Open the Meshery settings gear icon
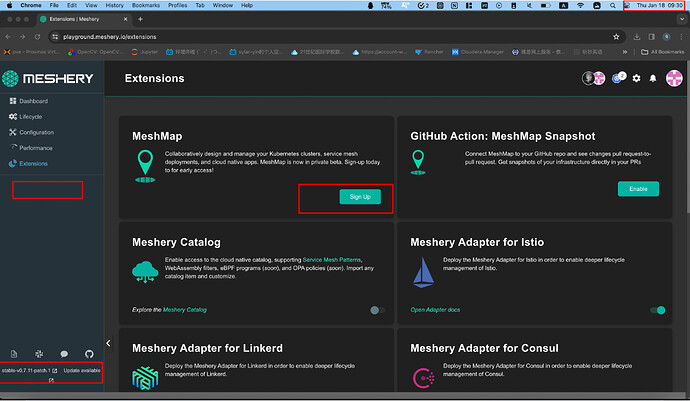 (x=636, y=78)
